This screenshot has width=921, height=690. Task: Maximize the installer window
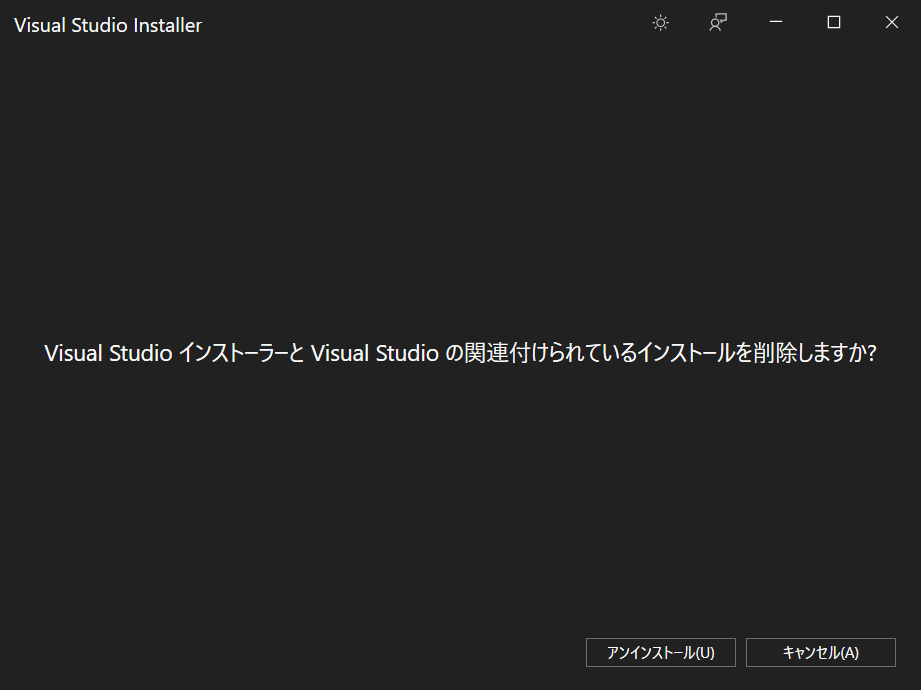pyautogui.click(x=833, y=22)
